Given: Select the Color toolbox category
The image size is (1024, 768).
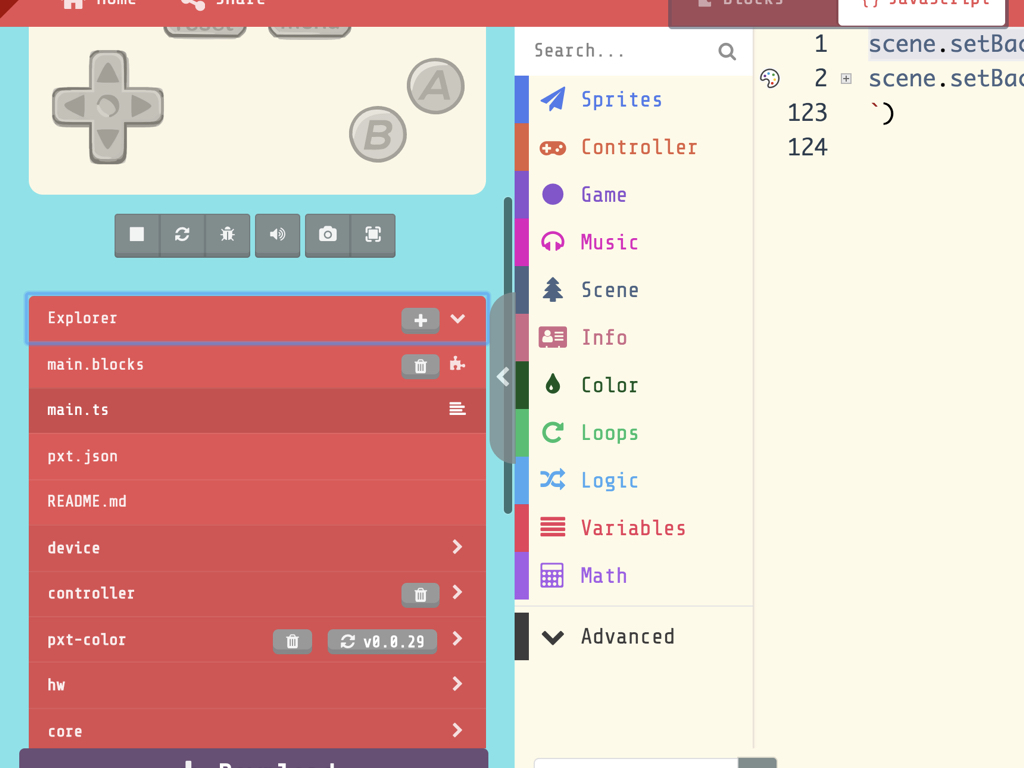Looking at the screenshot, I should pos(633,385).
